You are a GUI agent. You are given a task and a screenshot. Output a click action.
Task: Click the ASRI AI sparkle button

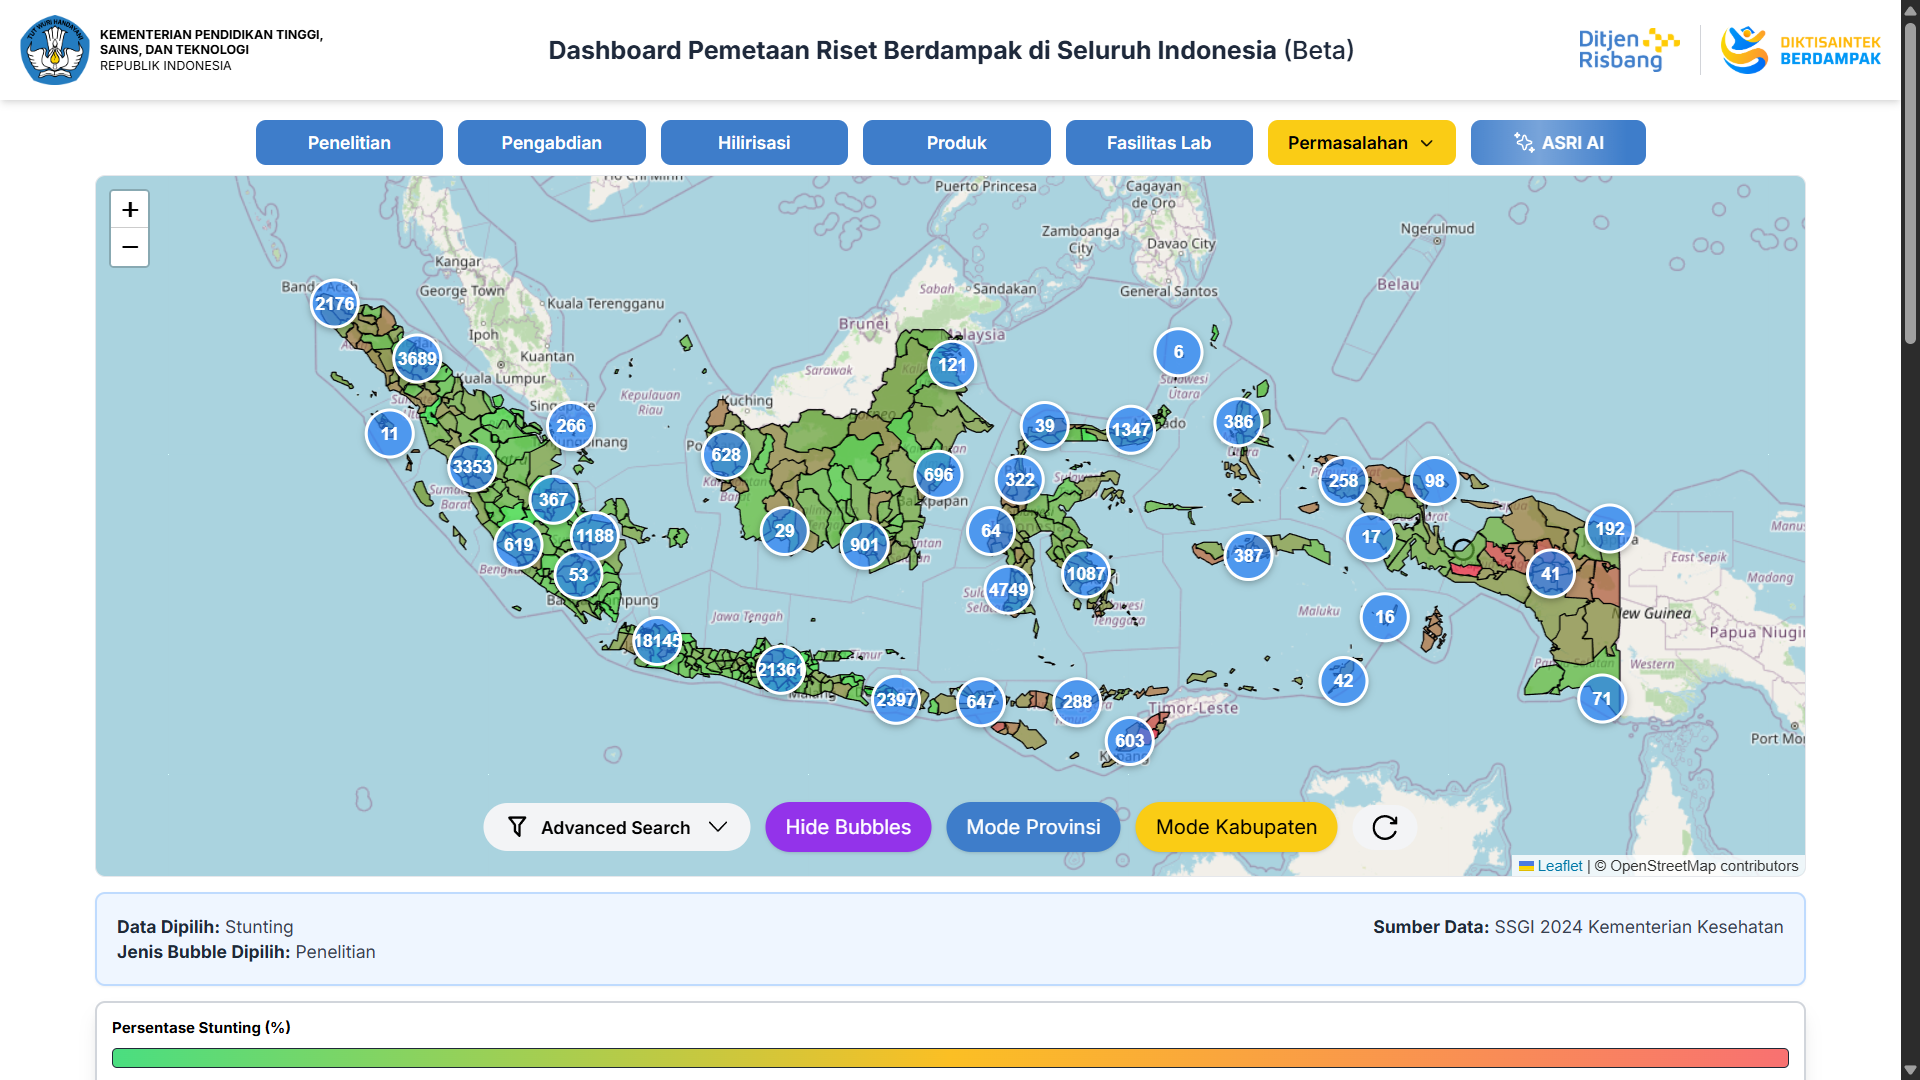coord(1557,143)
